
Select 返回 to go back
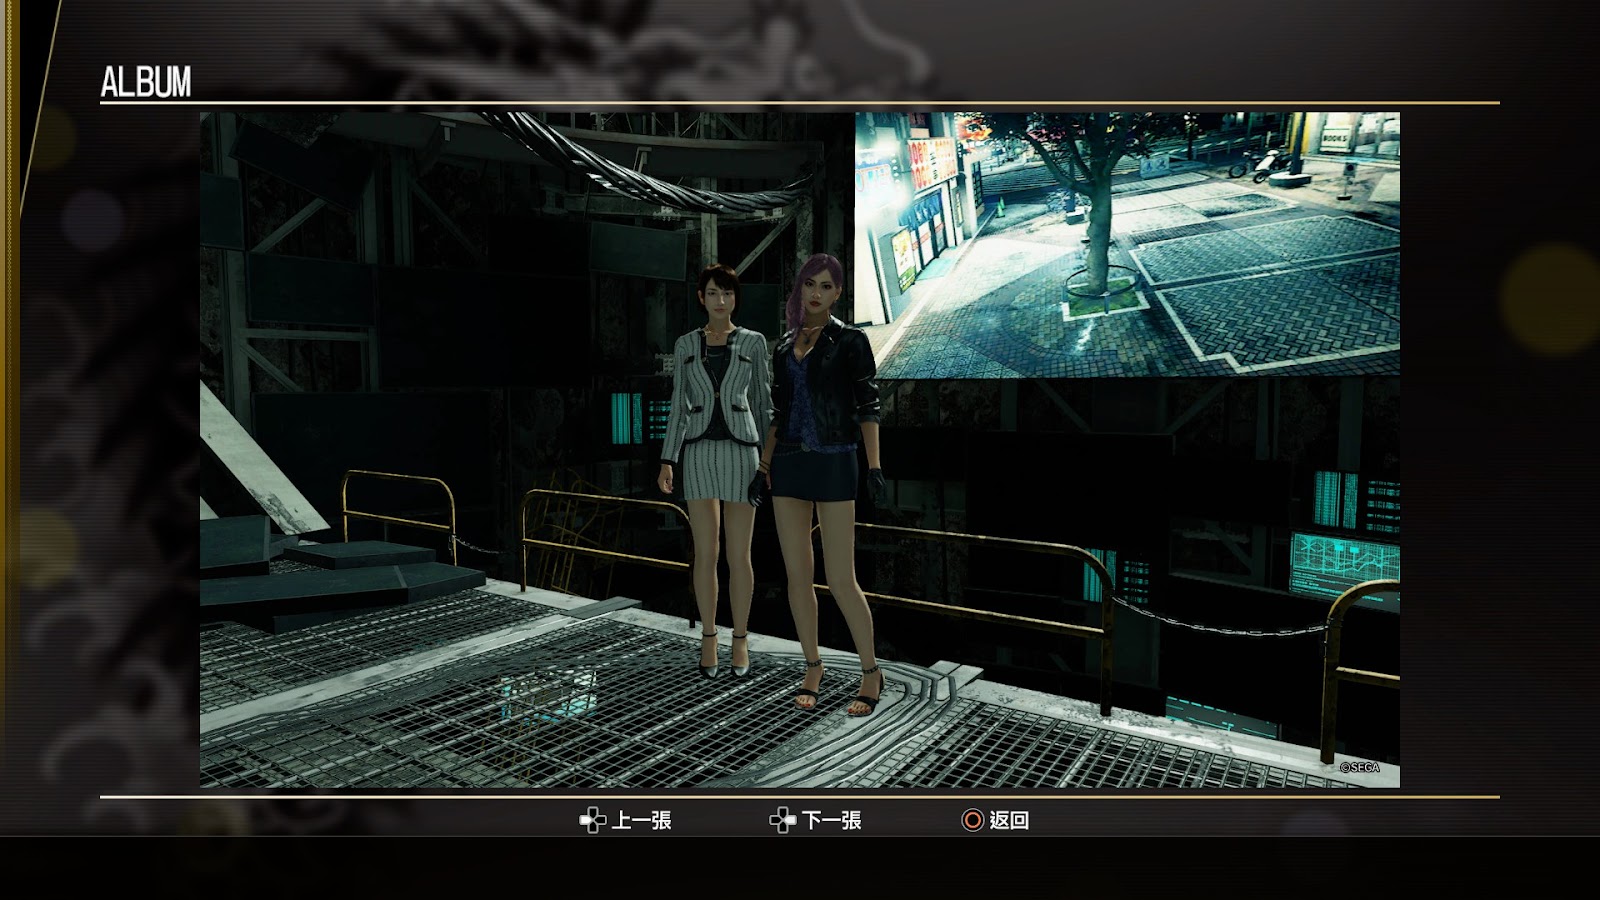[x=1009, y=821]
